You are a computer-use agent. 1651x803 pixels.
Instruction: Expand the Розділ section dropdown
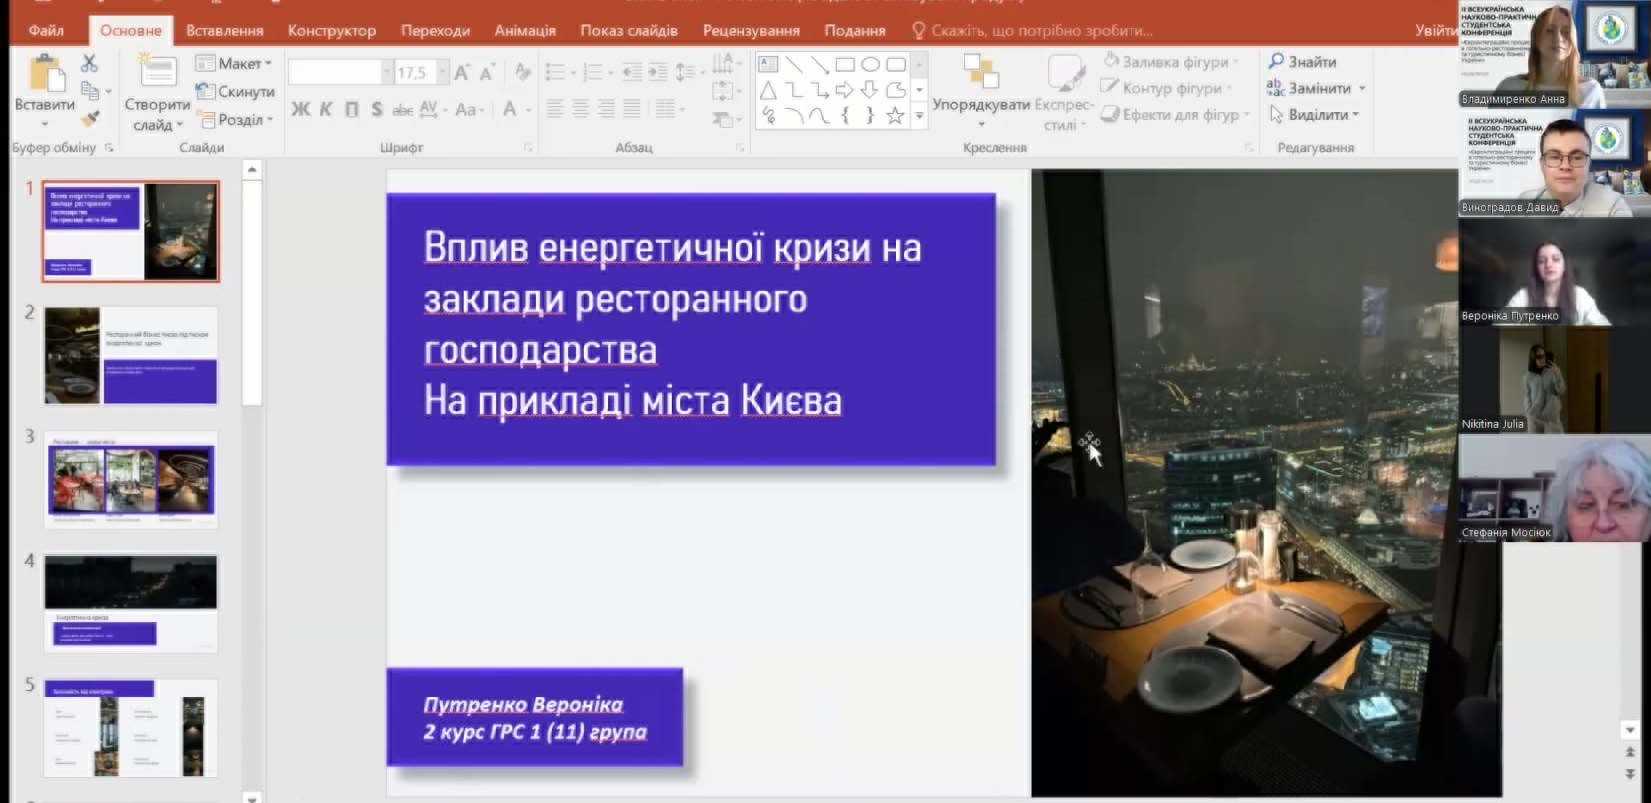click(x=236, y=119)
